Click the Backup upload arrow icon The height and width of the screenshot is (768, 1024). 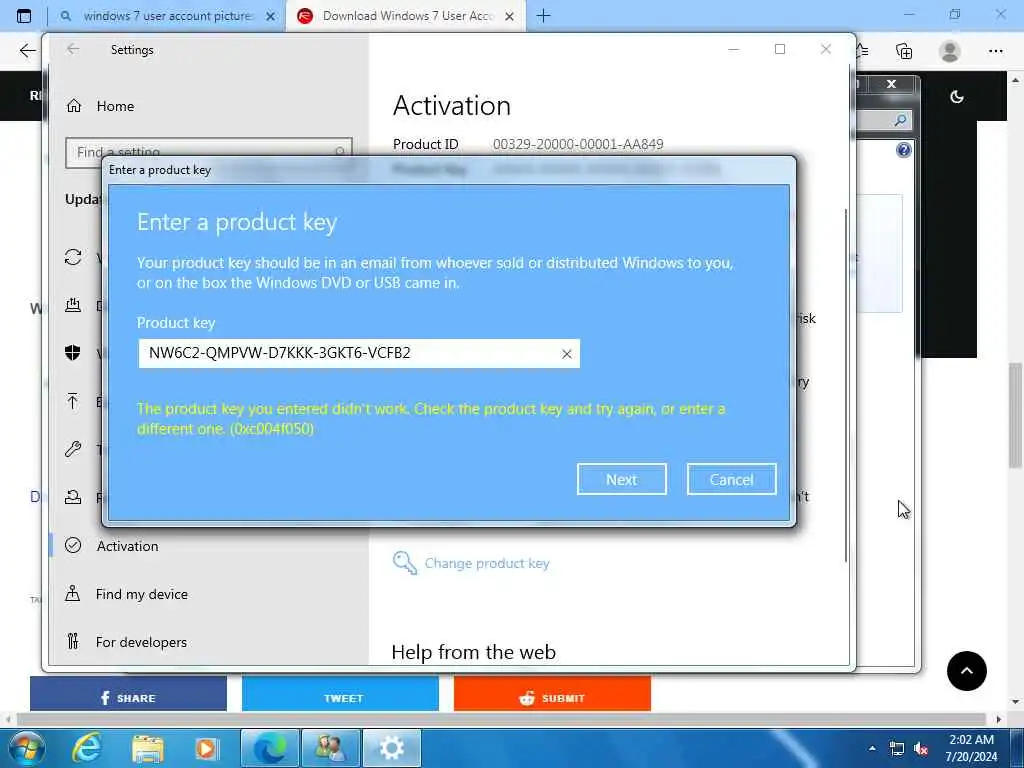coord(73,401)
